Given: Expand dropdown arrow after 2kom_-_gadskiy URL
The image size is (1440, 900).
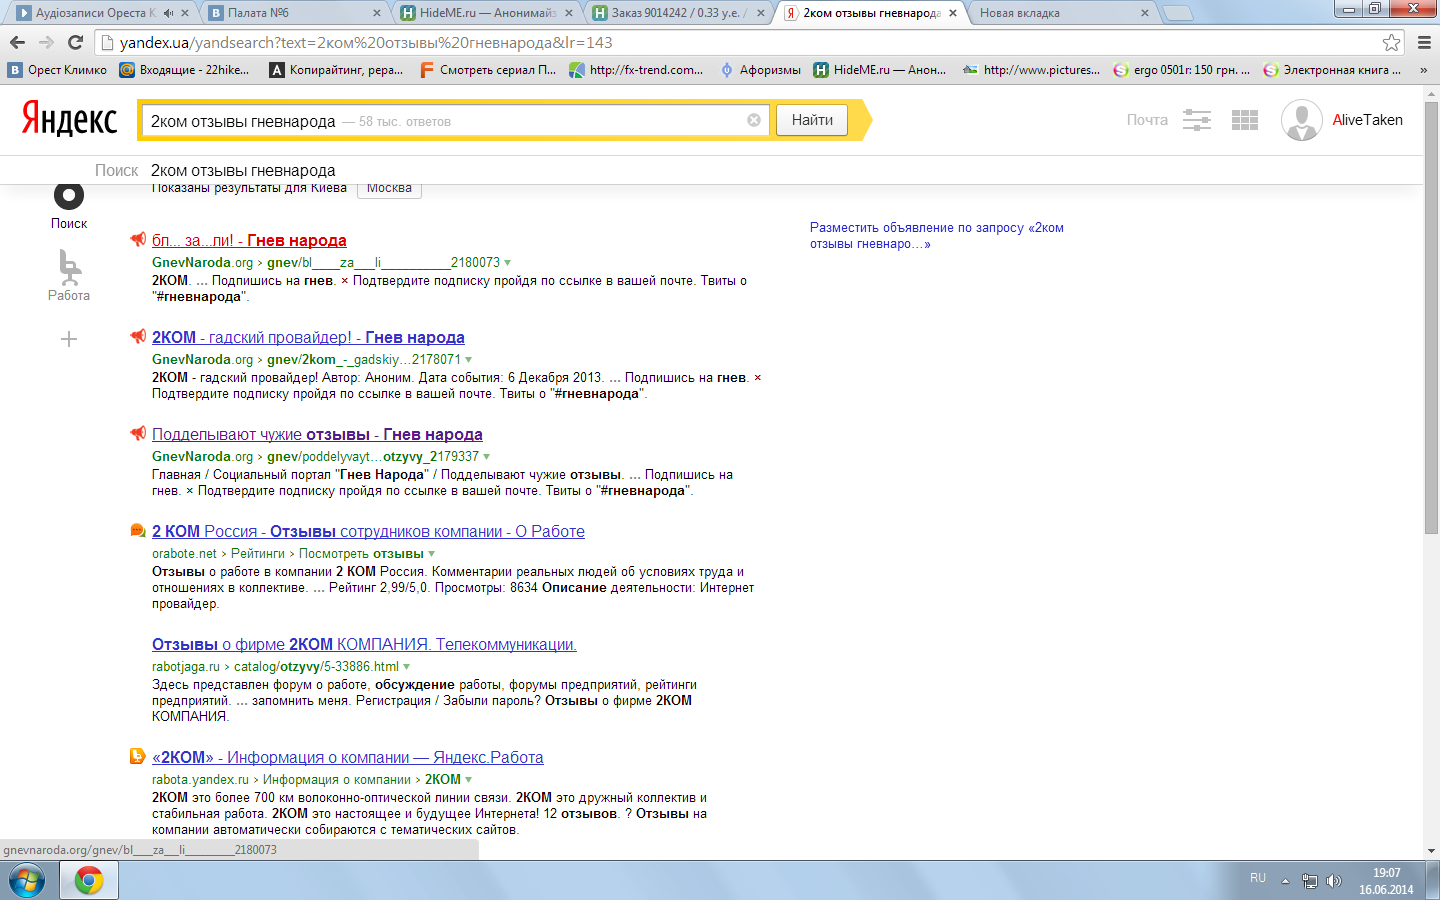Looking at the screenshot, I should (x=469, y=360).
